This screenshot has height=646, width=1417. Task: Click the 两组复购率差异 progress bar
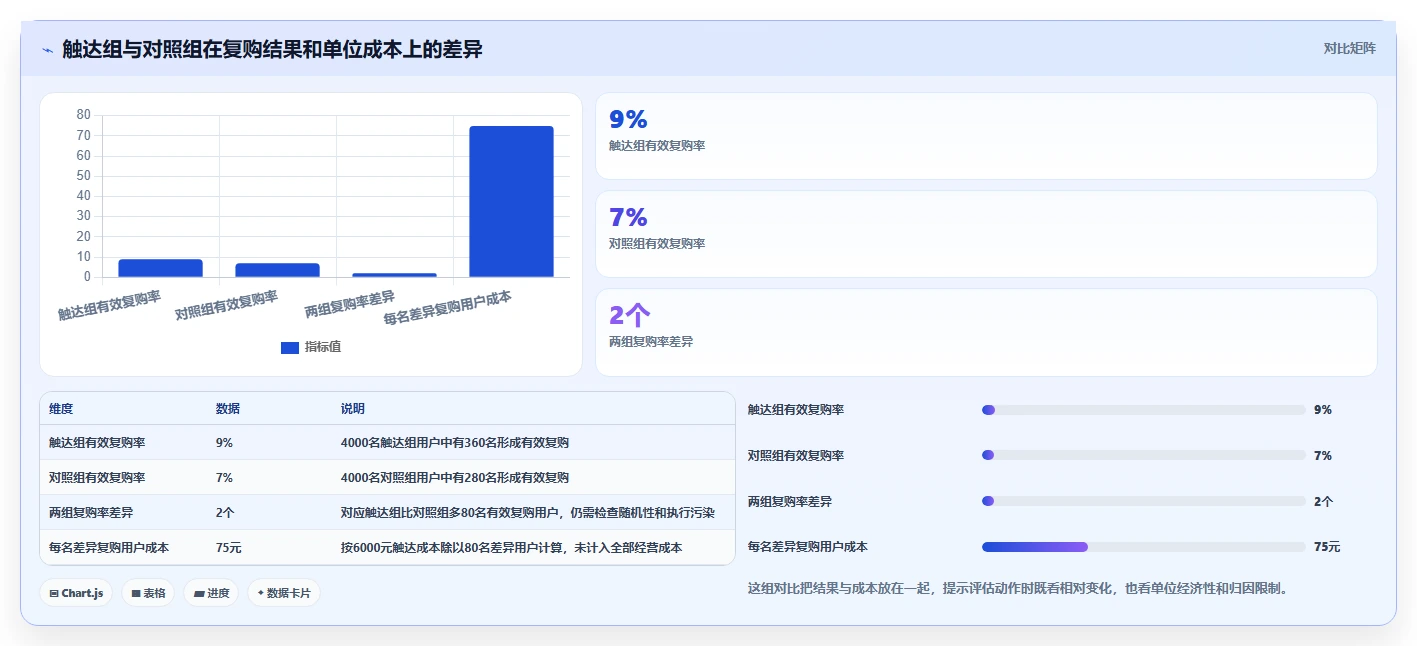coord(1144,501)
